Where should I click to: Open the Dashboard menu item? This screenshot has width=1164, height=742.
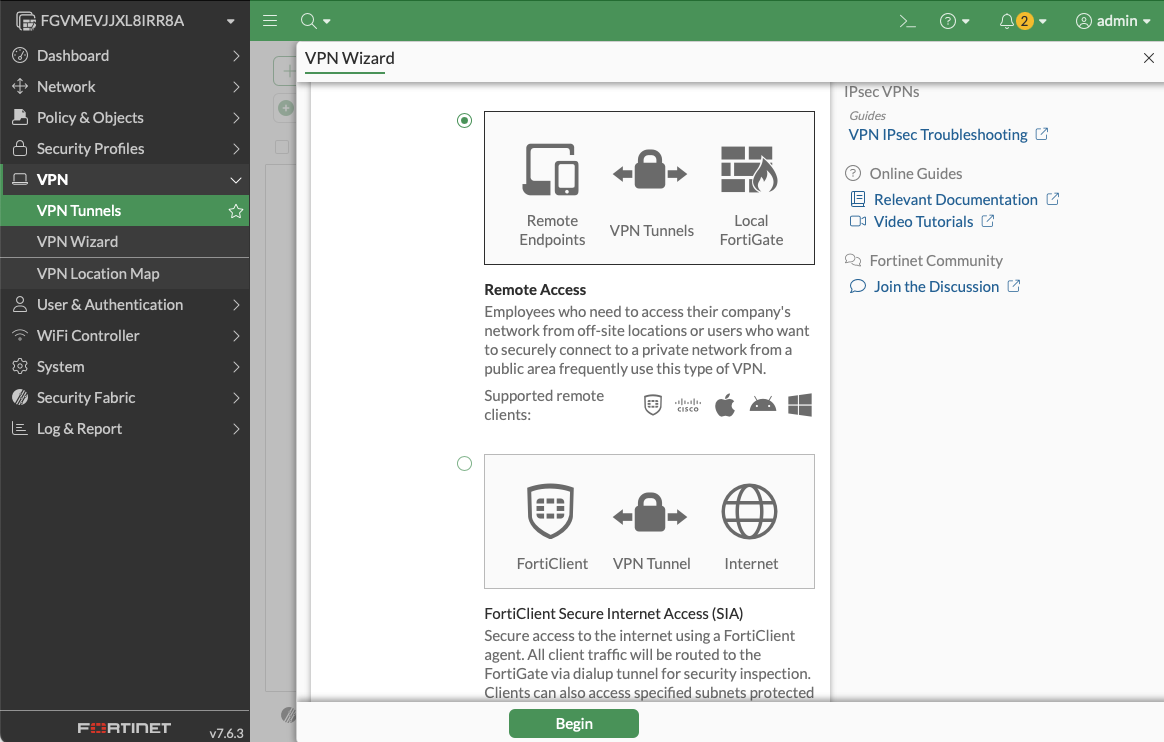pyautogui.click(x=125, y=56)
